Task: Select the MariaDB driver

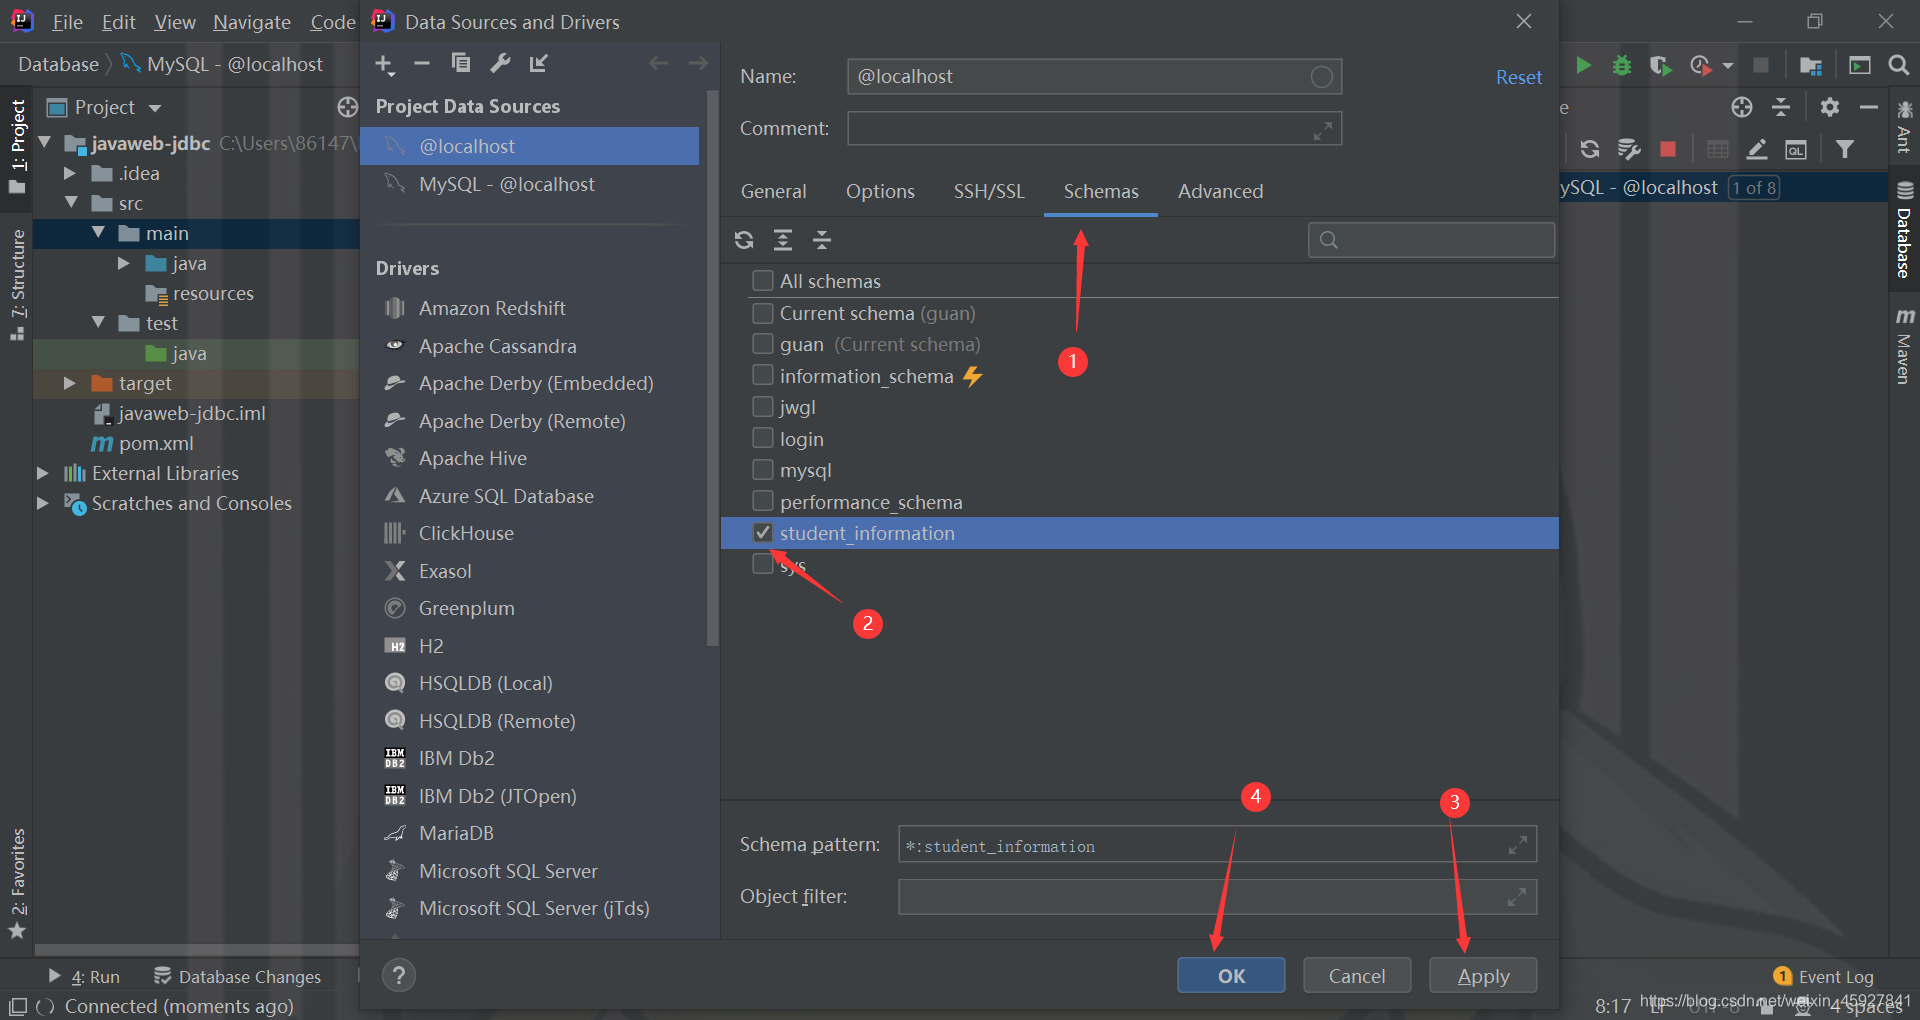Action: (x=457, y=833)
